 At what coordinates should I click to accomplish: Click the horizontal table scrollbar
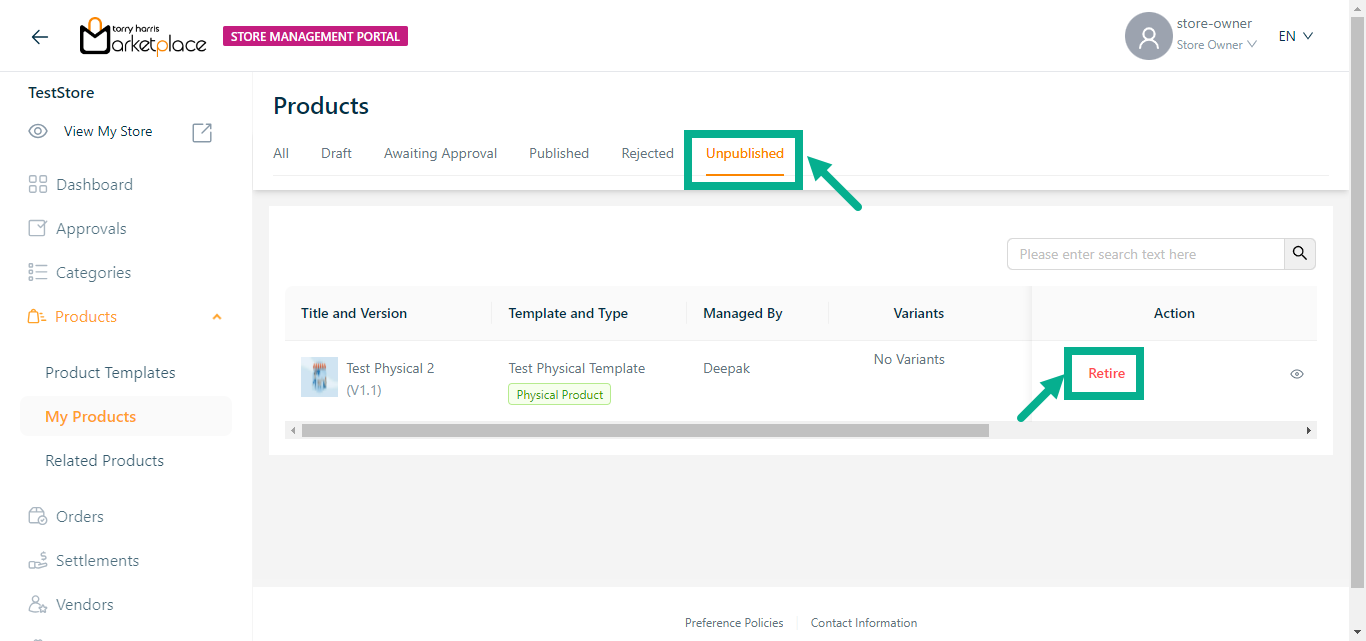click(644, 430)
